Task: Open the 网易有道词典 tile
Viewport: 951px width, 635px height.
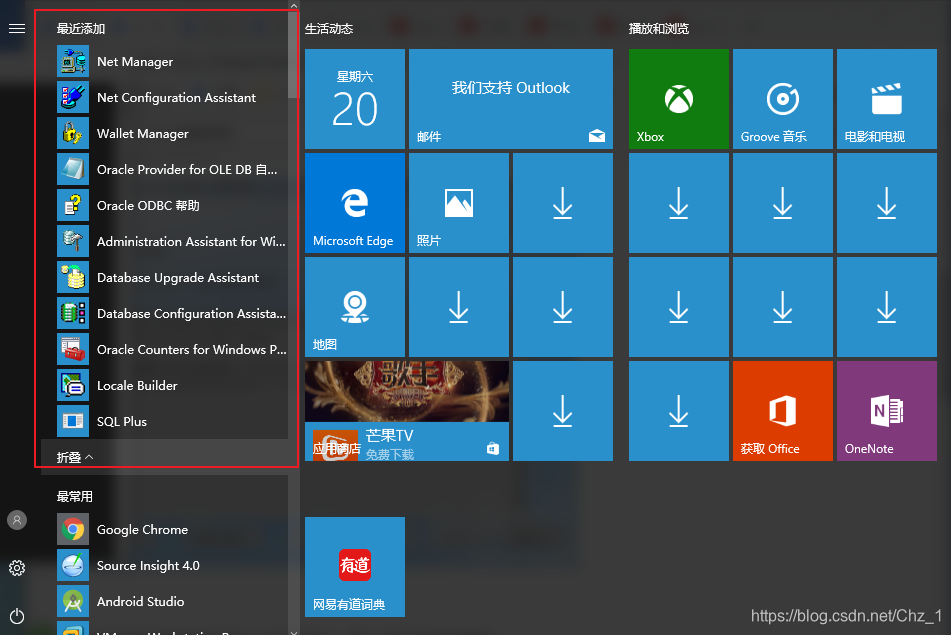Action: pos(355,566)
